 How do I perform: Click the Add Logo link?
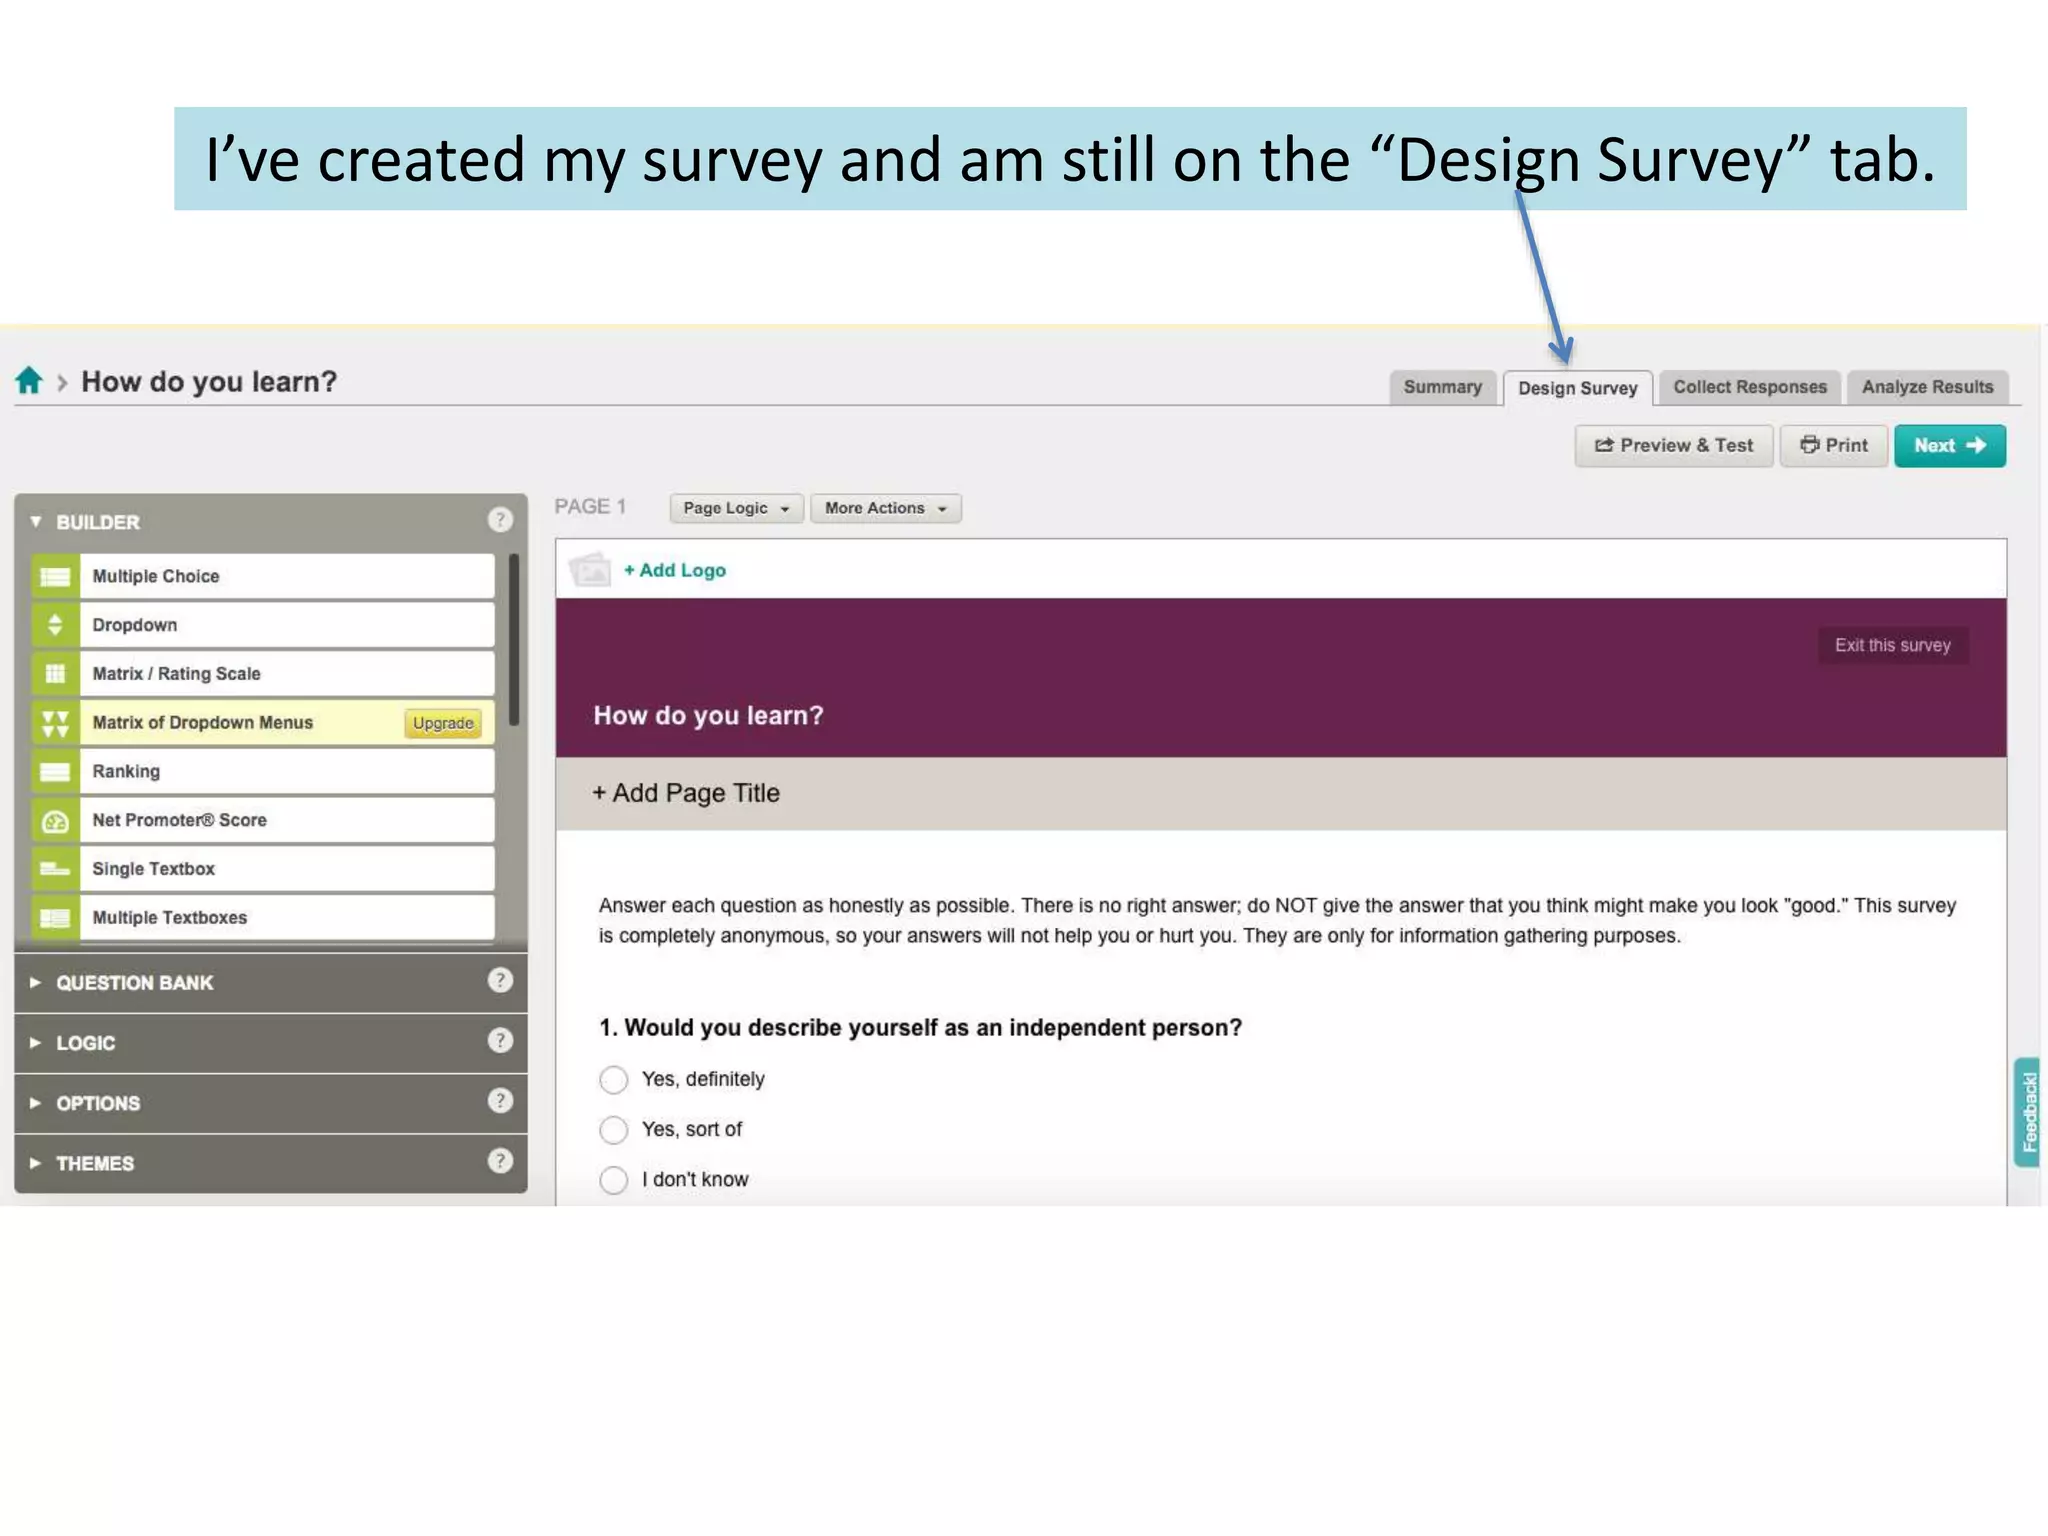pos(675,570)
